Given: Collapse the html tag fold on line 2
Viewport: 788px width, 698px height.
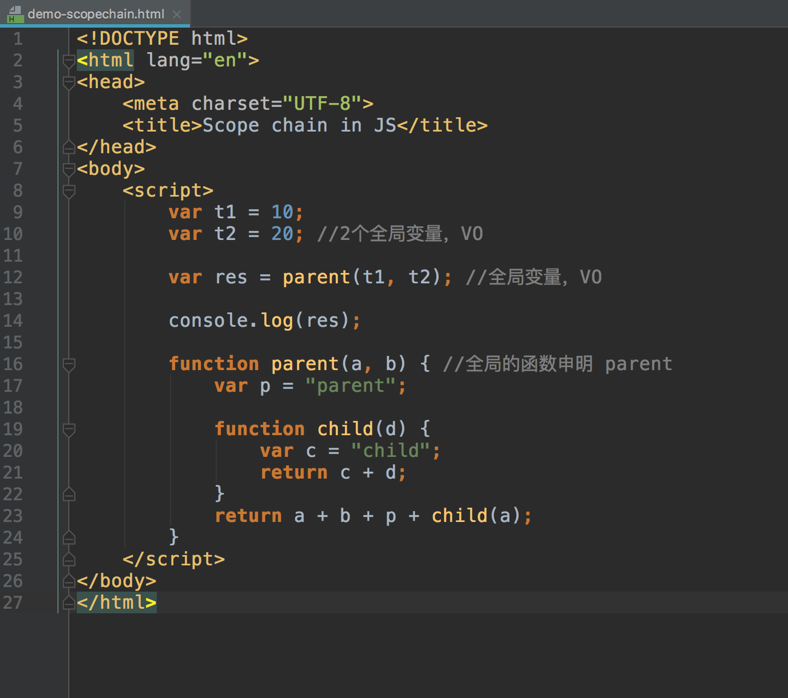Looking at the screenshot, I should point(69,61).
